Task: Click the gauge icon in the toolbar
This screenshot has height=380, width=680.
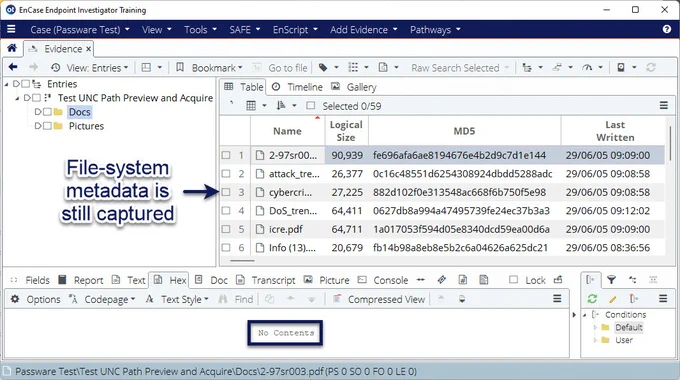Action: coord(587,67)
